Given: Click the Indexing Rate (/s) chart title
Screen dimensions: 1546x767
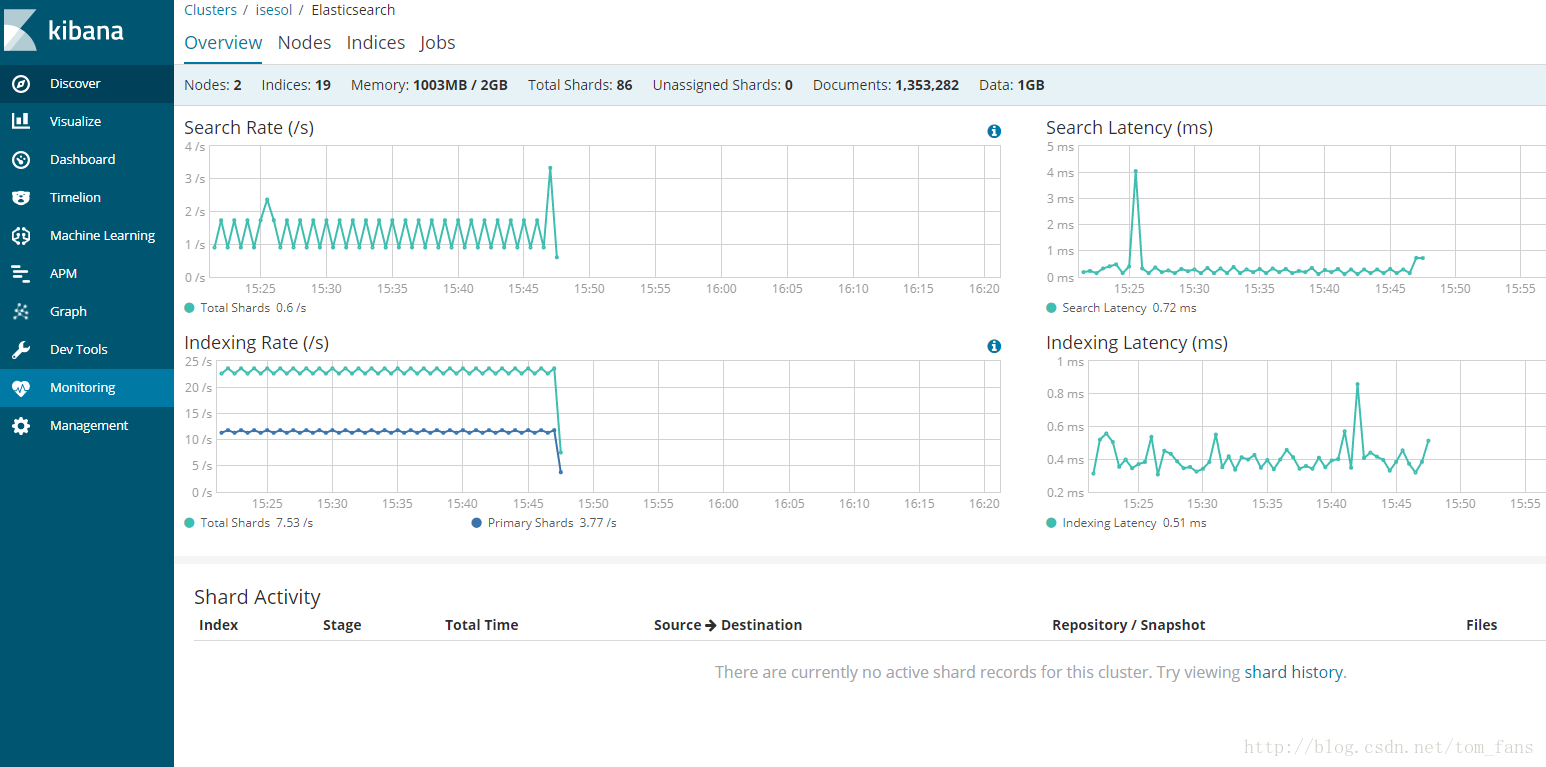Looking at the screenshot, I should (256, 343).
